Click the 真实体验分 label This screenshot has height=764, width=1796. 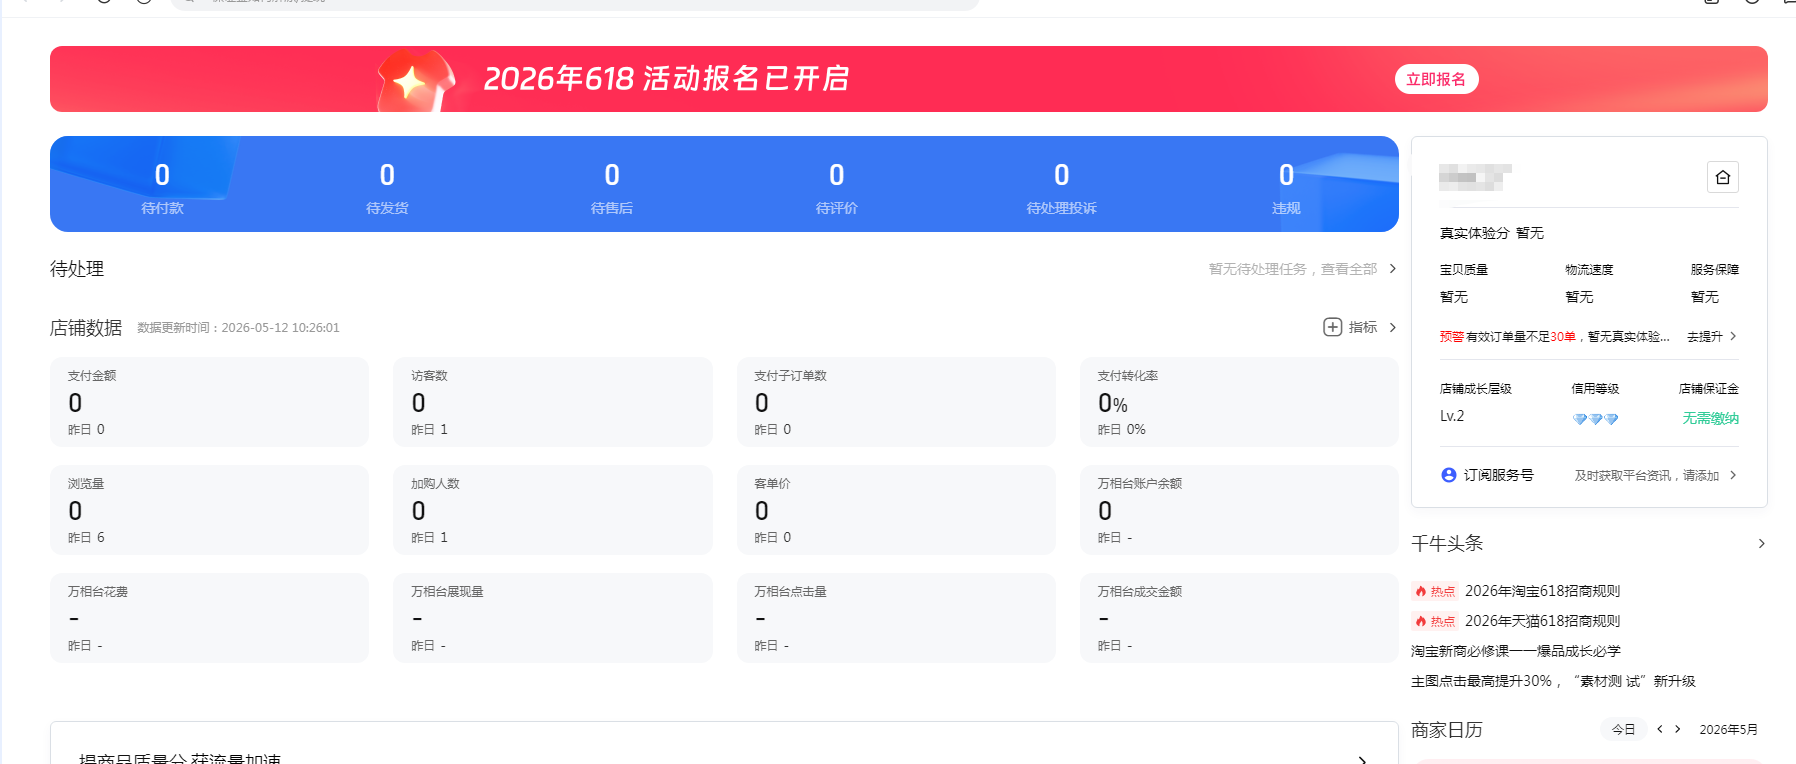(x=1474, y=233)
